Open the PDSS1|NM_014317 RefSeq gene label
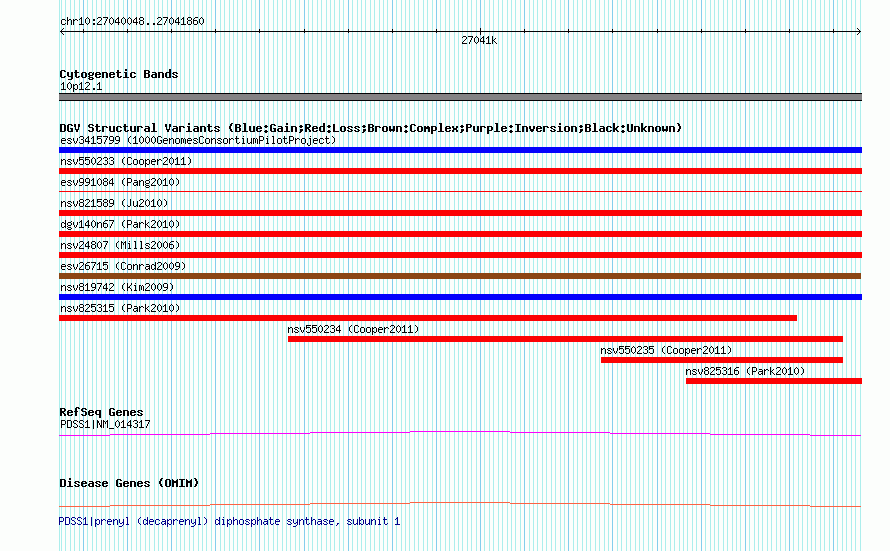890x551 pixels. point(105,424)
